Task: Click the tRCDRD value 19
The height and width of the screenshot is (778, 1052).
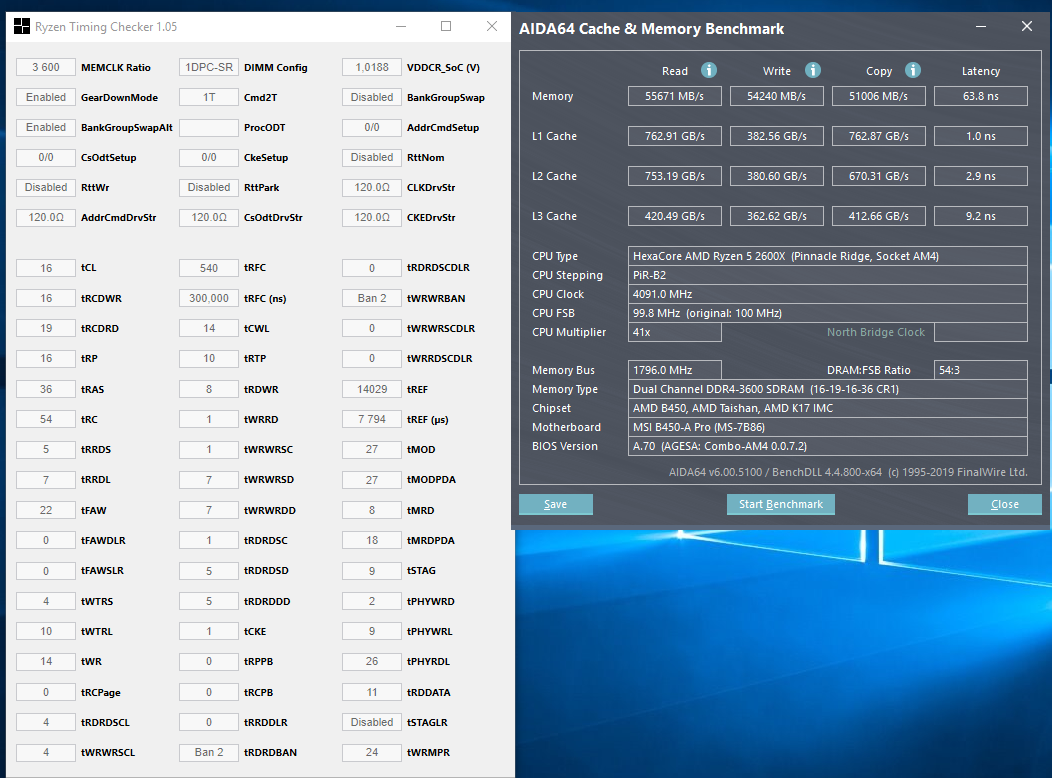Action: pos(46,328)
